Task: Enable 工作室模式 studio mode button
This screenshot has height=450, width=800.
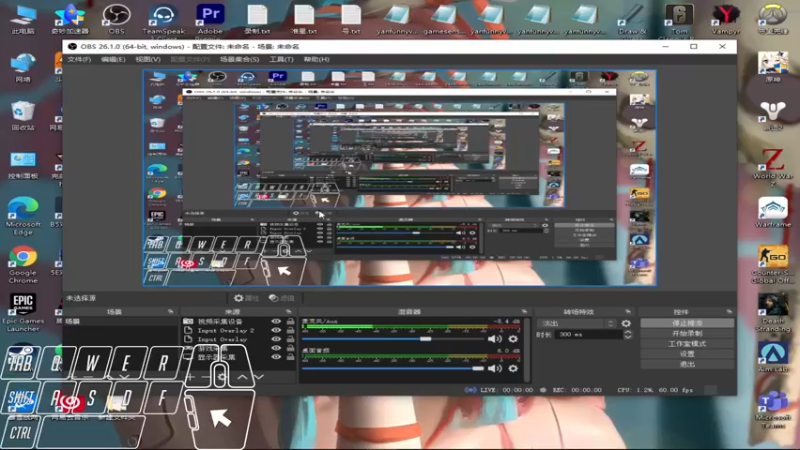Action: [x=687, y=344]
